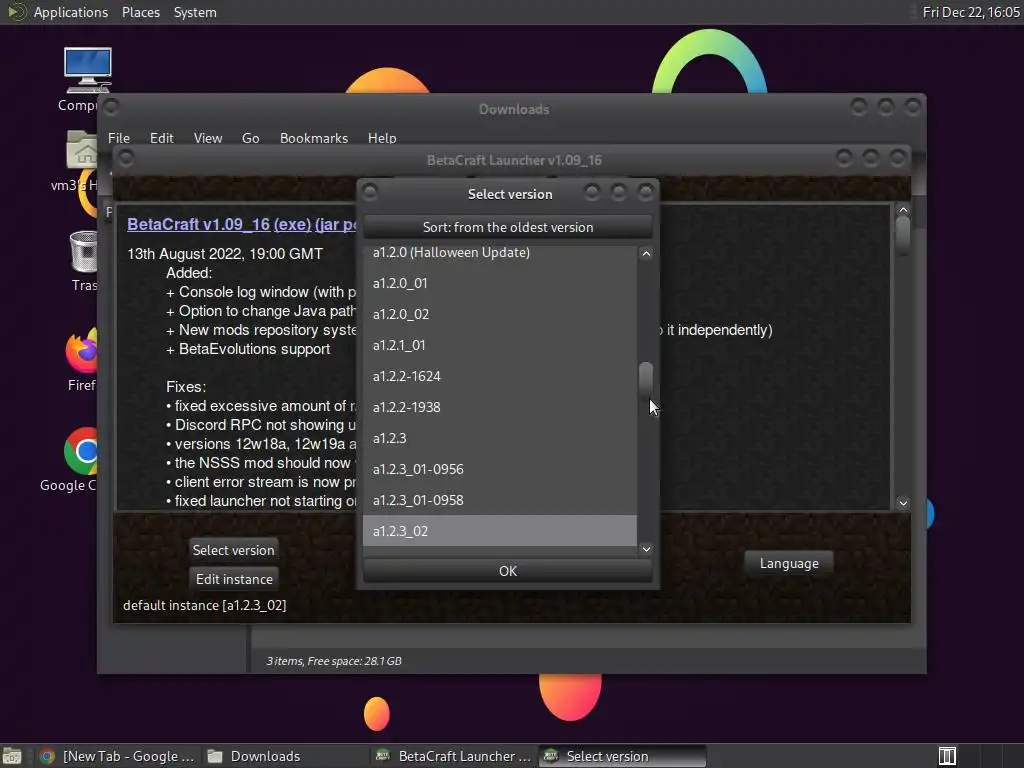Click the Downloads window menu button
This screenshot has width=1024, height=768.
click(x=111, y=106)
